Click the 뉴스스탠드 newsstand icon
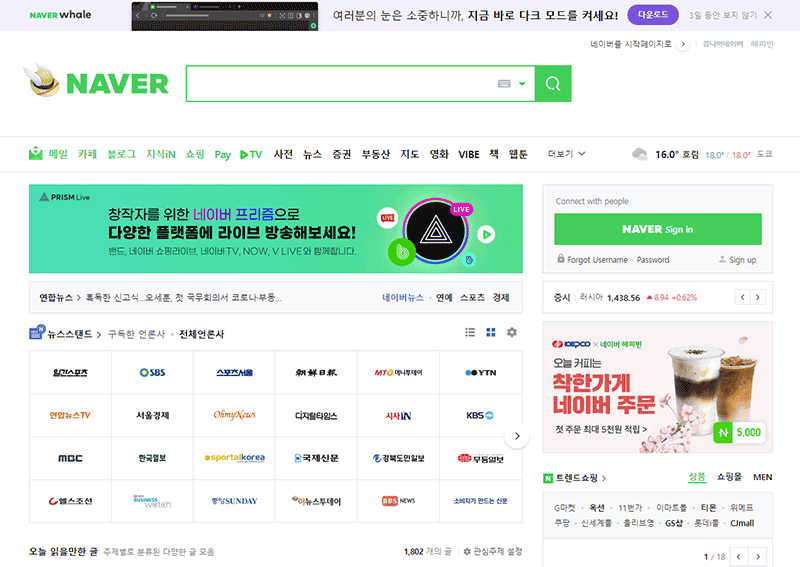 (37, 332)
